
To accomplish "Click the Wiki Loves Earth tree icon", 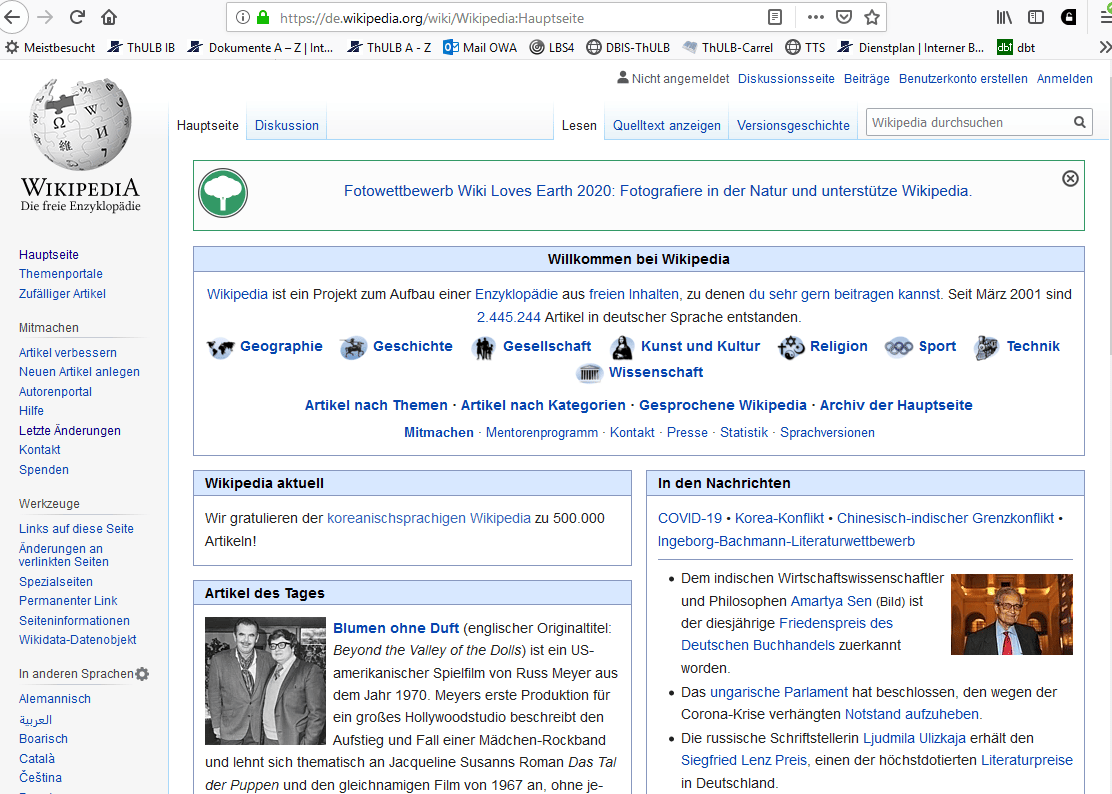I will coord(223,193).
